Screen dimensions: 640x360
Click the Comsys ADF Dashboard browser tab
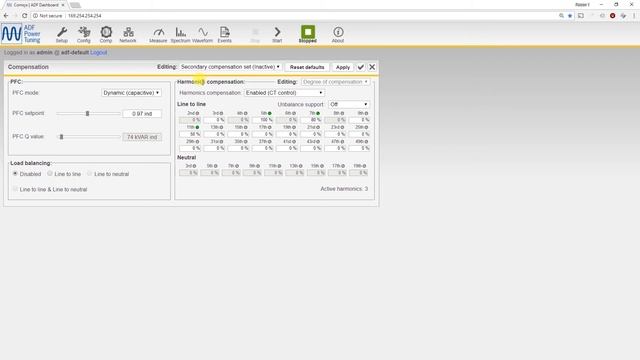35,5
